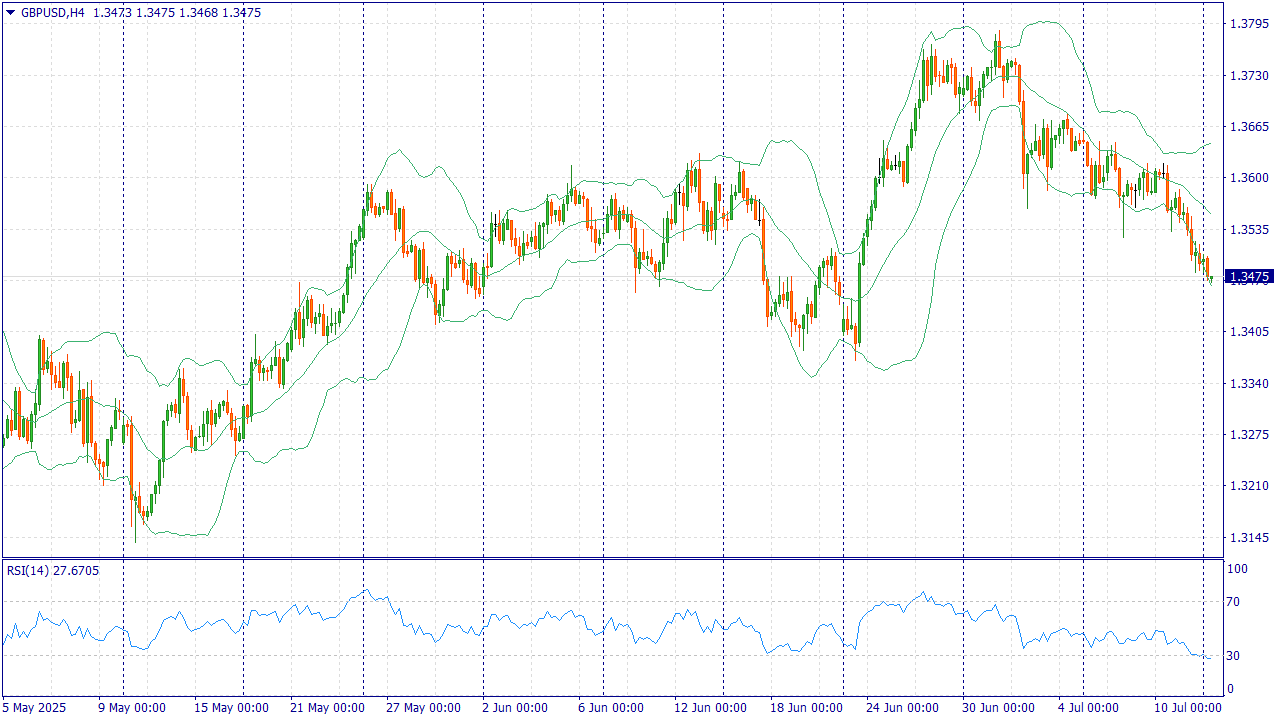Click the triangle arrow beside GBPUSD,H4
Image resolution: width=1280 pixels, height=720 pixels.
[10, 13]
